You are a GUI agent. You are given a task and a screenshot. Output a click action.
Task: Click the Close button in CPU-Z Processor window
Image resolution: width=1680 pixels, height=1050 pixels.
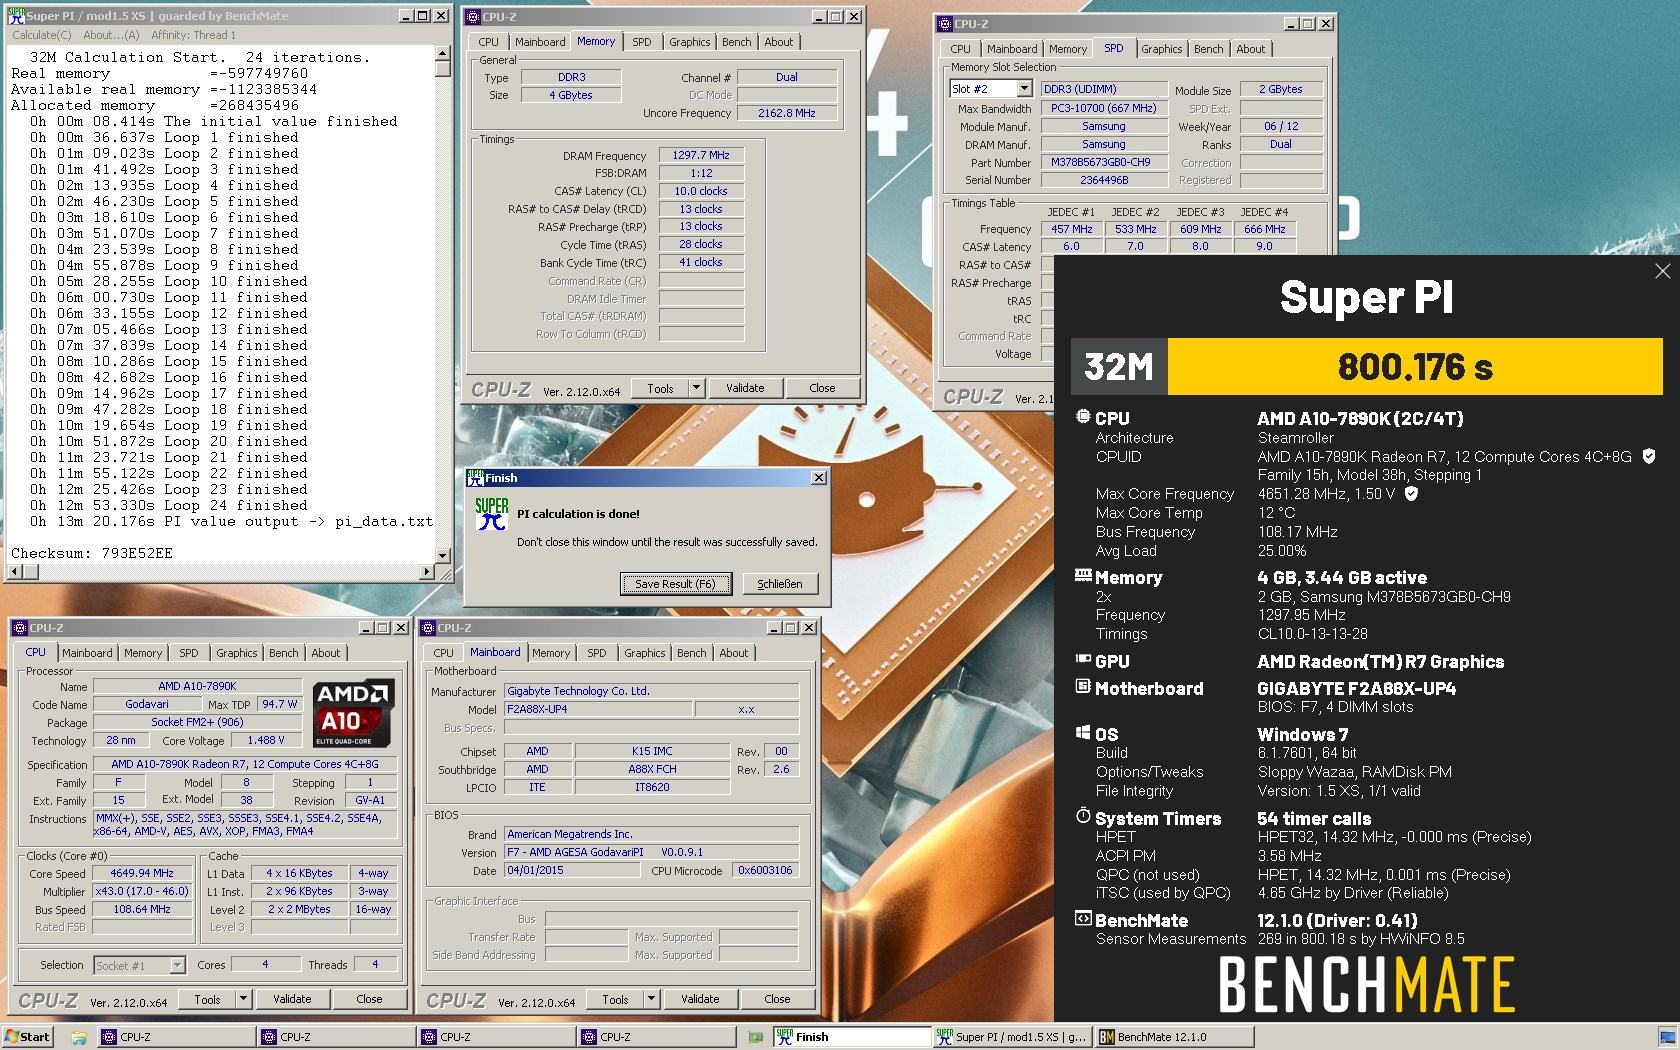(370, 999)
